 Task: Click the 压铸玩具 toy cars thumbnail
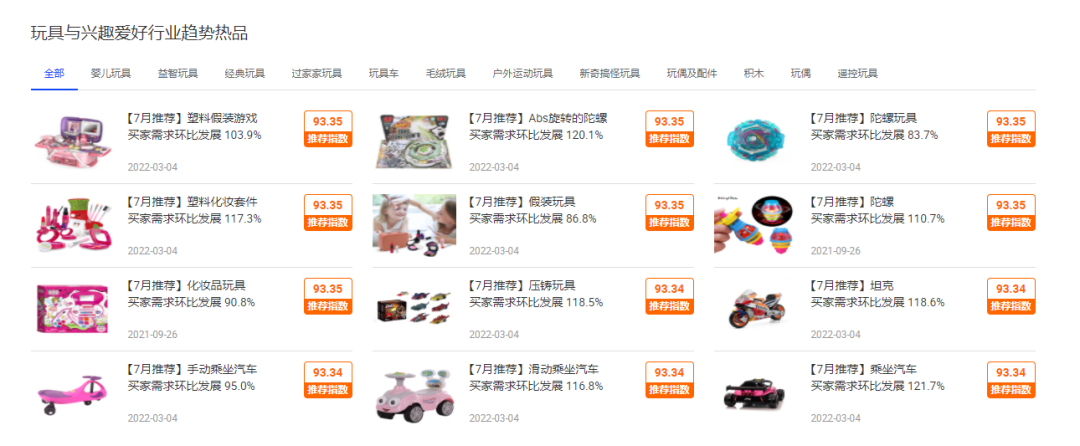click(x=414, y=309)
